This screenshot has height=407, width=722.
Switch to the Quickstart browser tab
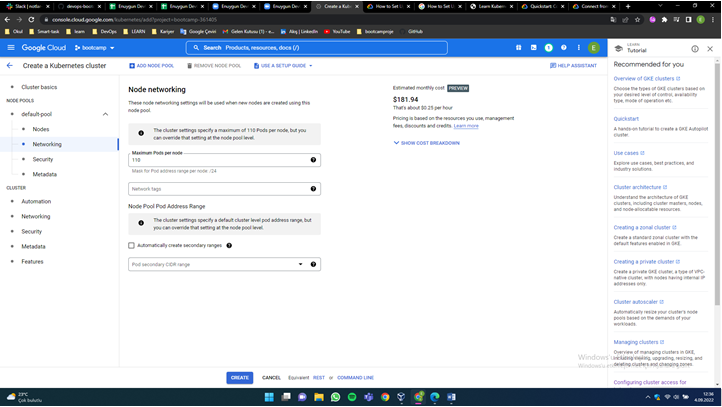[543, 6]
